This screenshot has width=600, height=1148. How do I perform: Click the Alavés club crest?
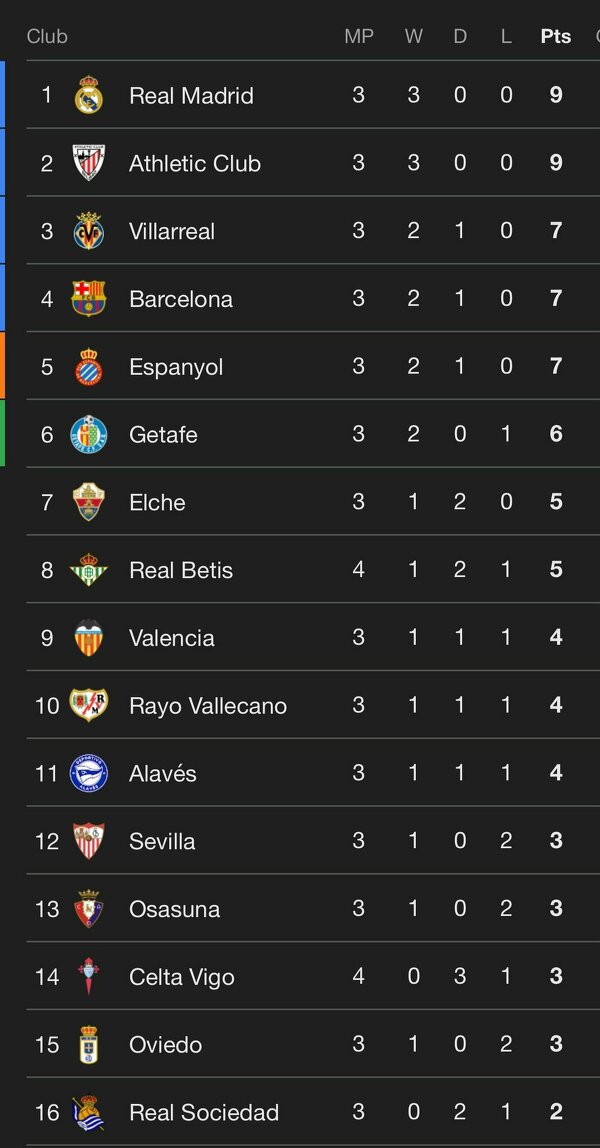(89, 773)
